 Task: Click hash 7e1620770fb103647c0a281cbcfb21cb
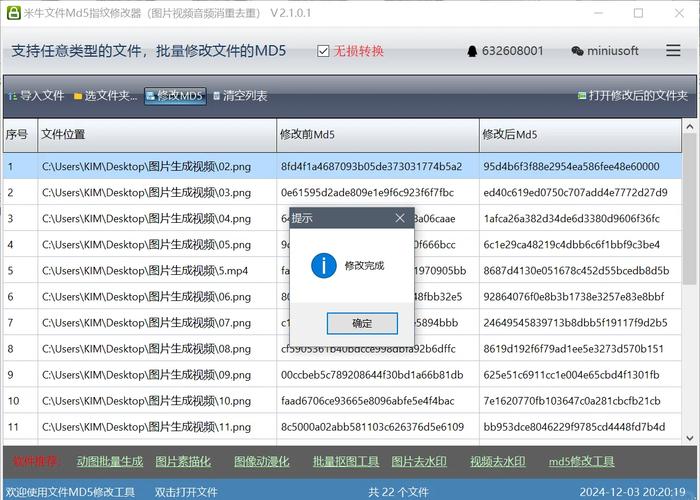572,401
